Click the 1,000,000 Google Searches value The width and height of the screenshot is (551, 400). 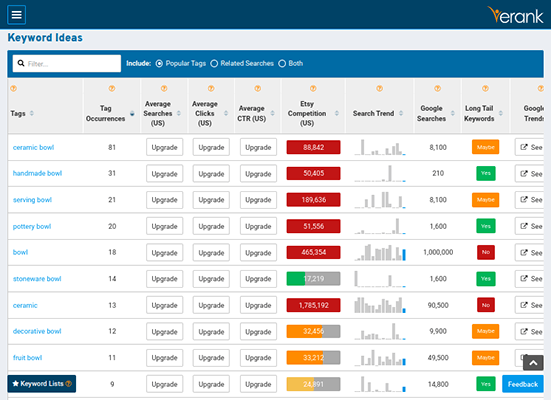pos(438,252)
